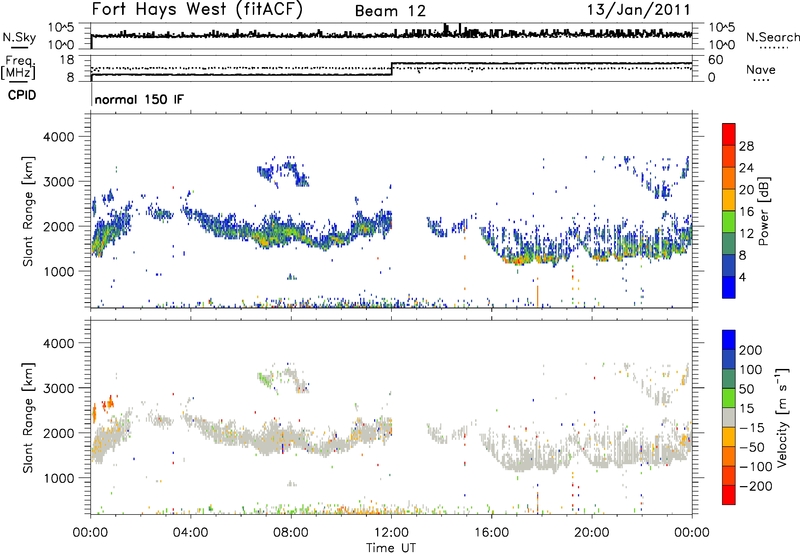Click the 'Velocity [m s⁻¹]' color bar title
This screenshot has width=800, height=554.
click(782, 417)
